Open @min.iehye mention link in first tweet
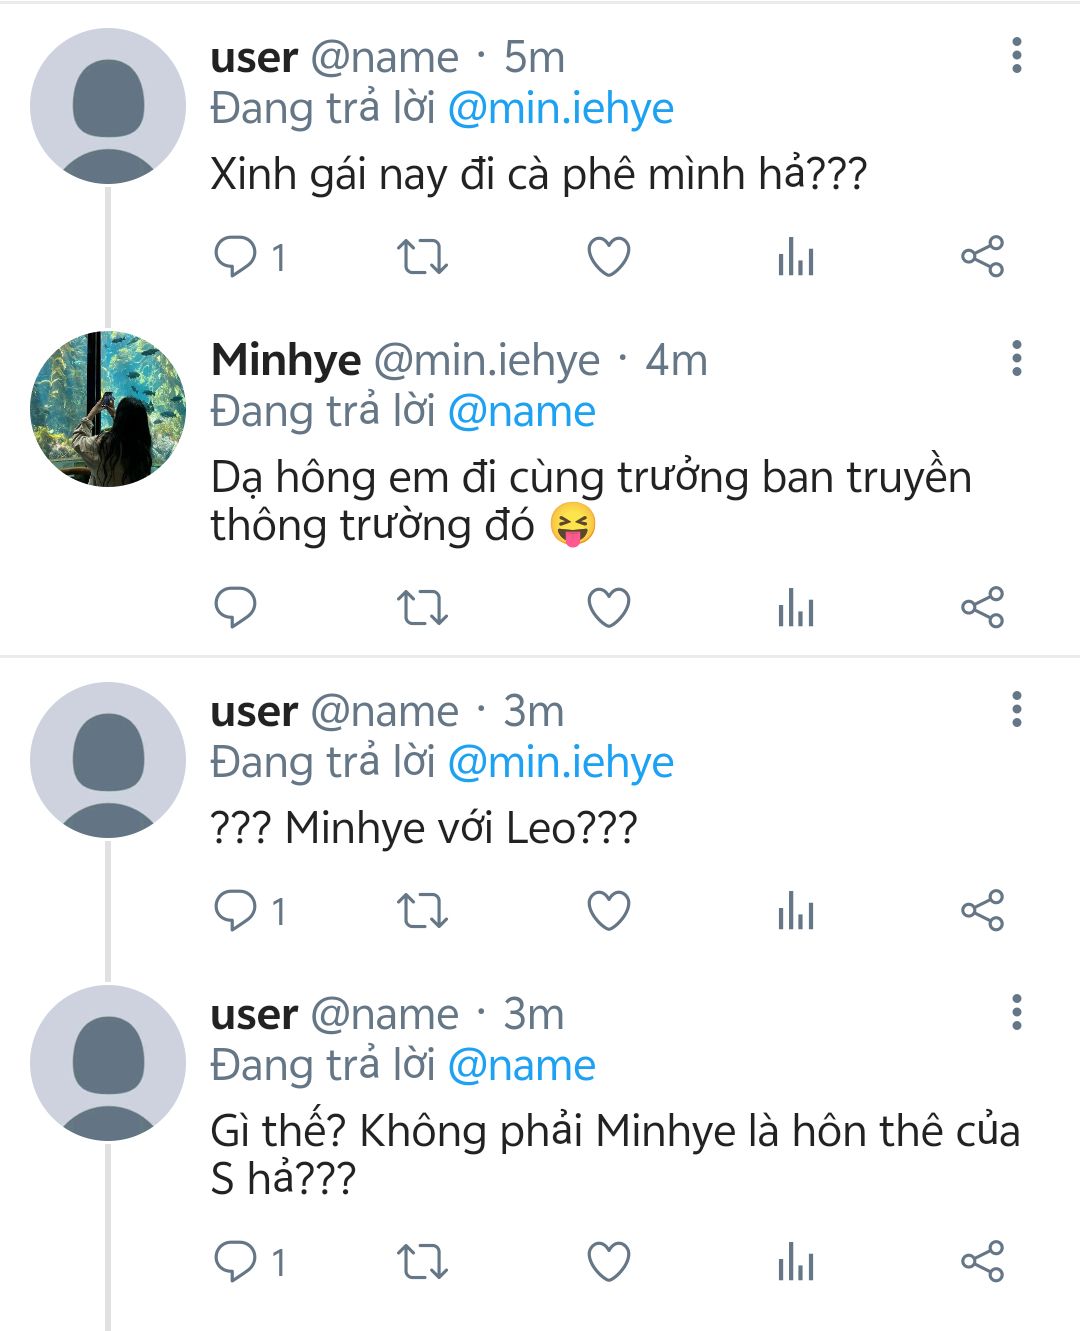The width and height of the screenshot is (1080, 1331). (x=560, y=109)
